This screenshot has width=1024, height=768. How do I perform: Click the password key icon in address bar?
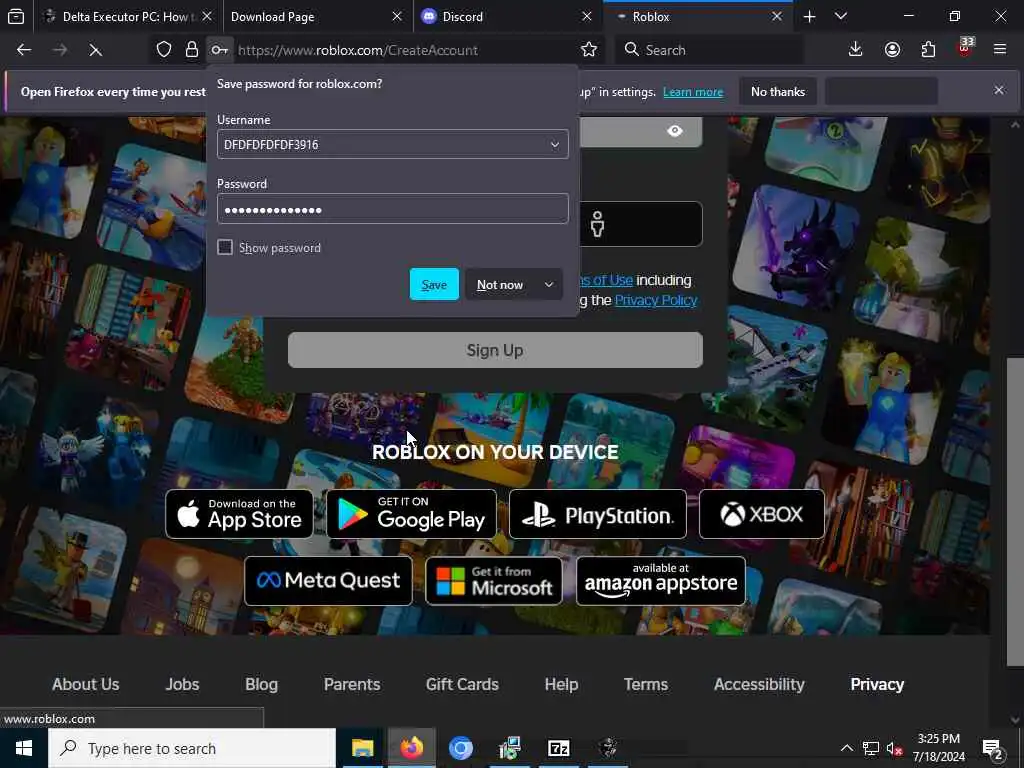pos(219,50)
